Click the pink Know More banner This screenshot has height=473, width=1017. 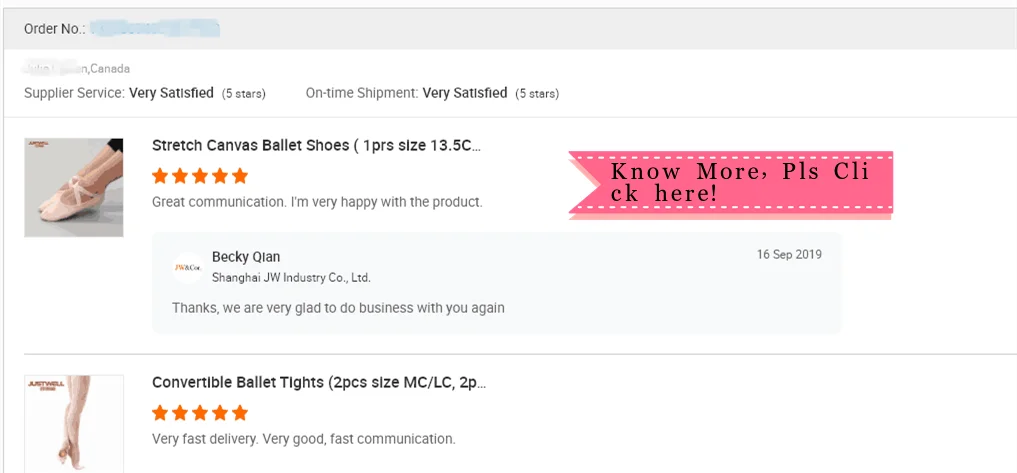pyautogui.click(x=730, y=183)
